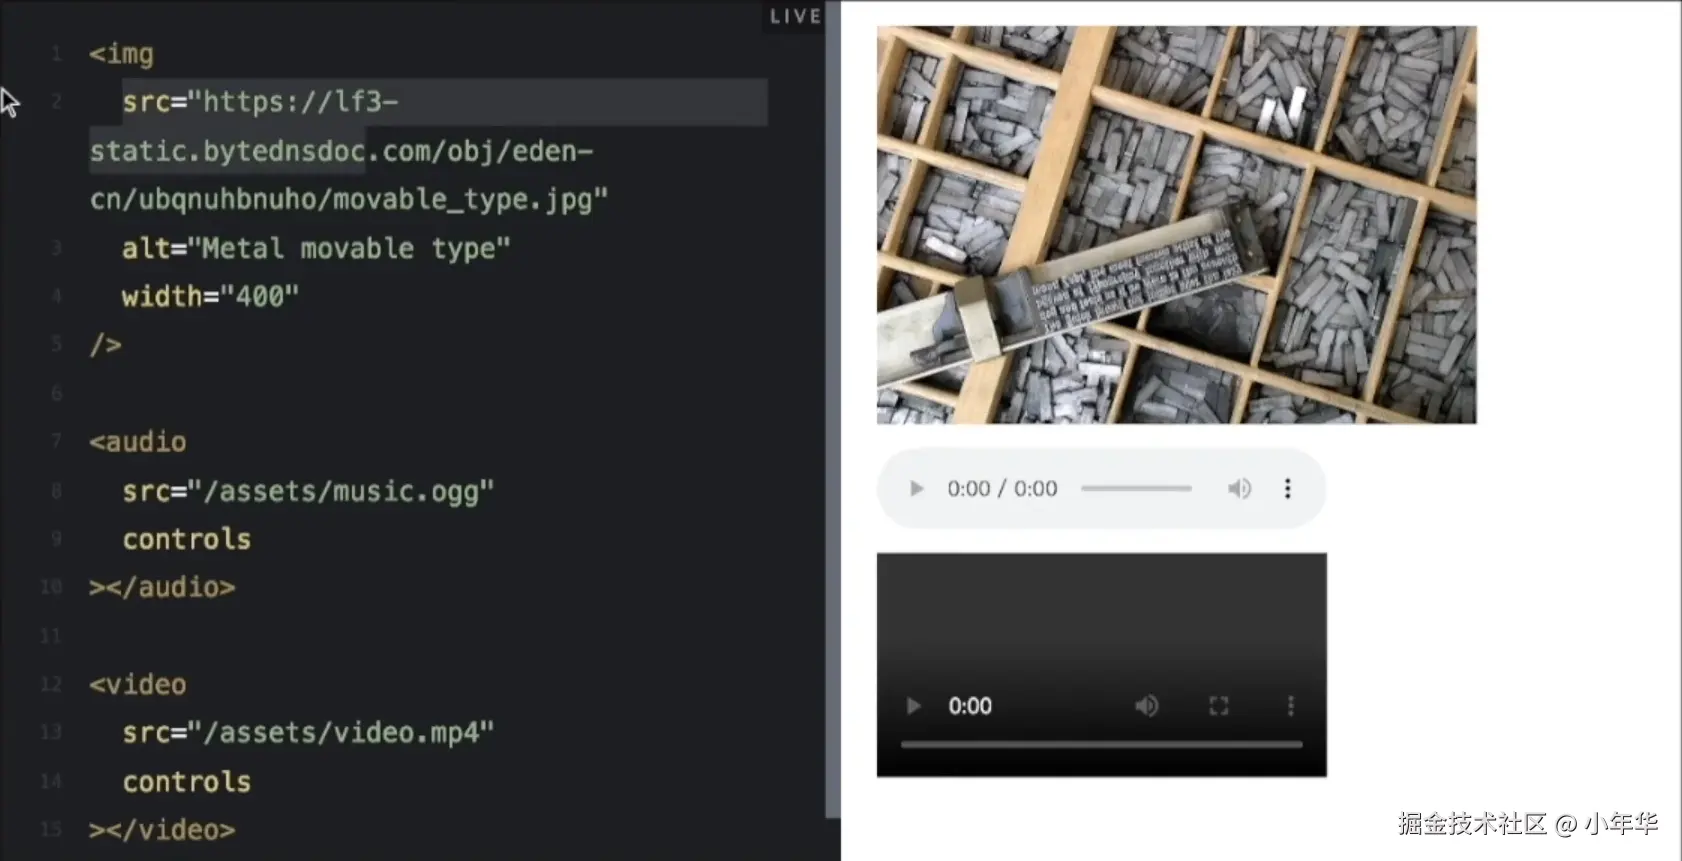The width and height of the screenshot is (1682, 861).
Task: Enter video fullscreen mode
Action: (1218, 706)
